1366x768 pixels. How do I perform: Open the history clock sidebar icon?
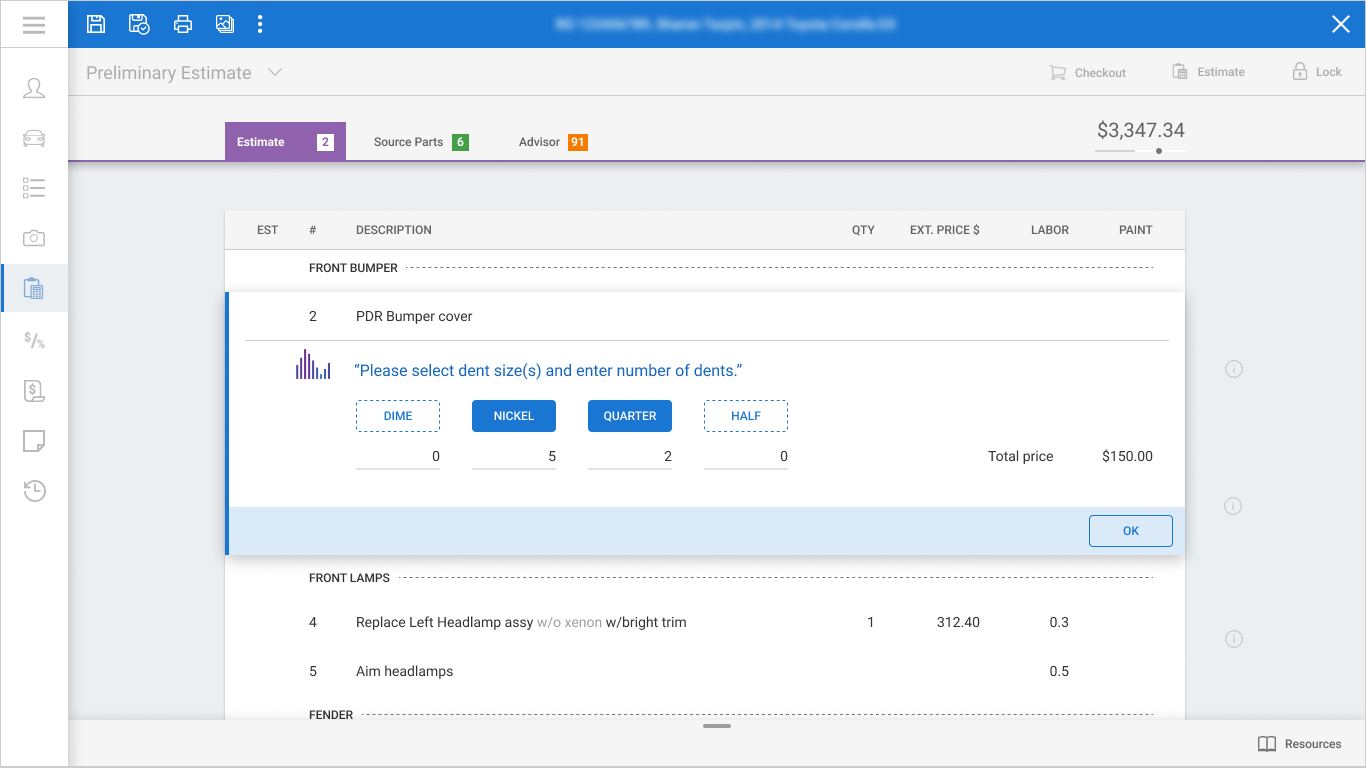34,491
